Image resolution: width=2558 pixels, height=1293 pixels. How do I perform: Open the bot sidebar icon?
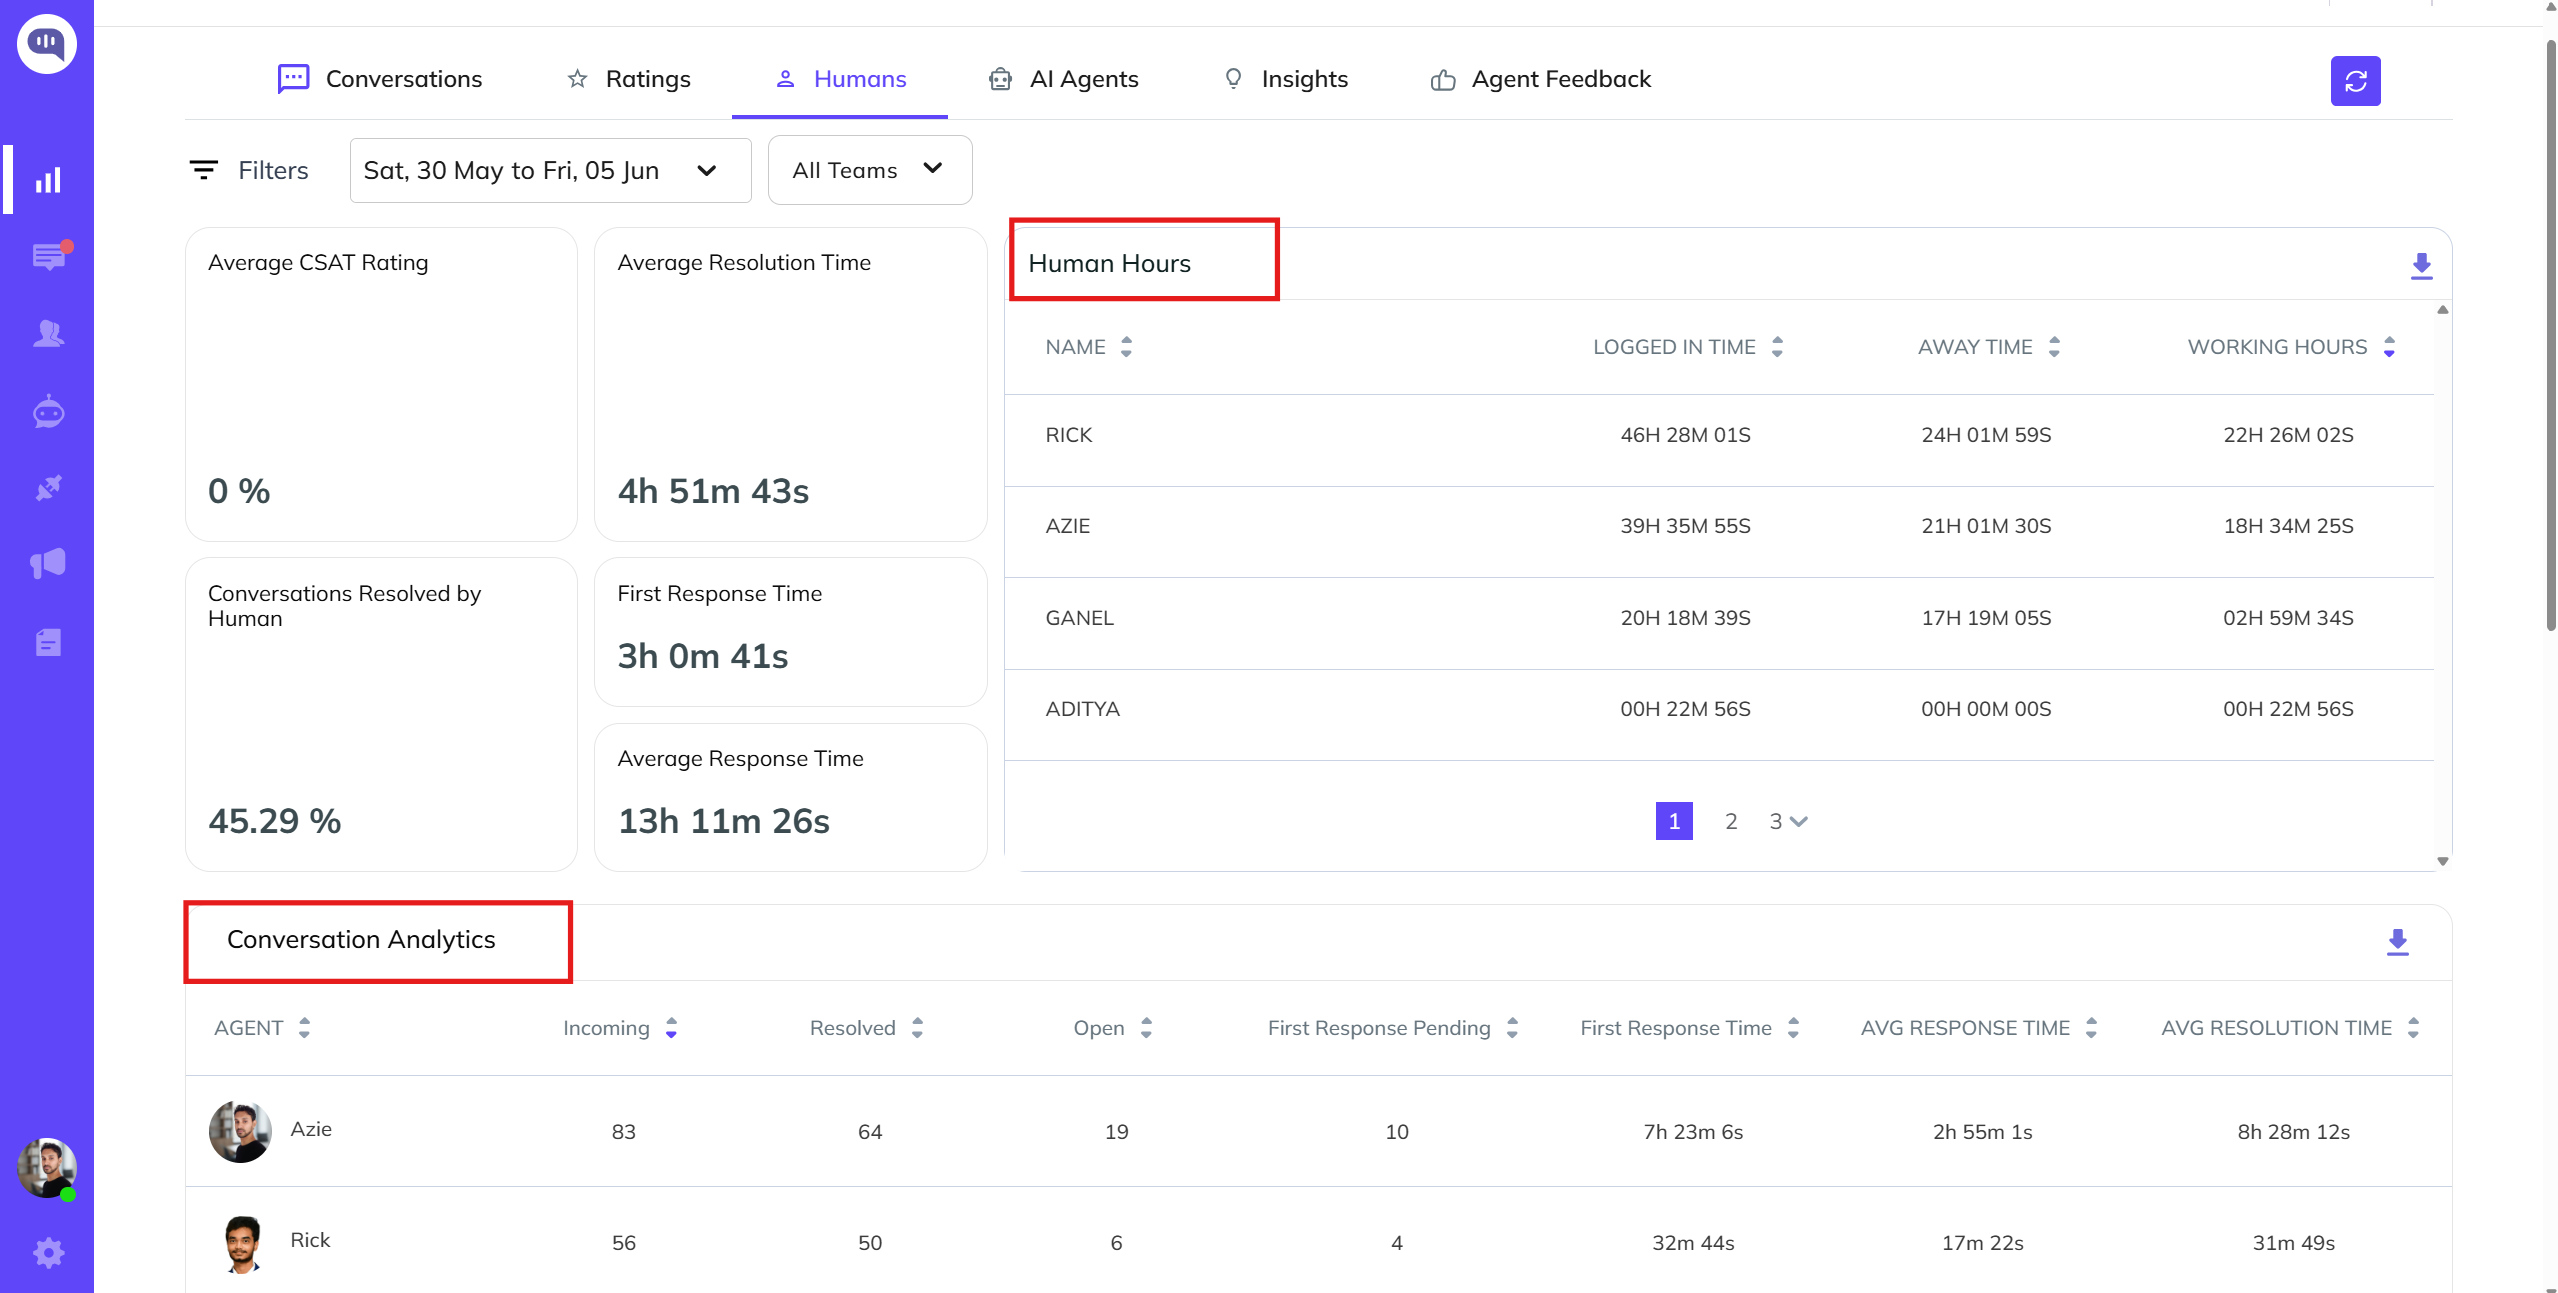48,410
